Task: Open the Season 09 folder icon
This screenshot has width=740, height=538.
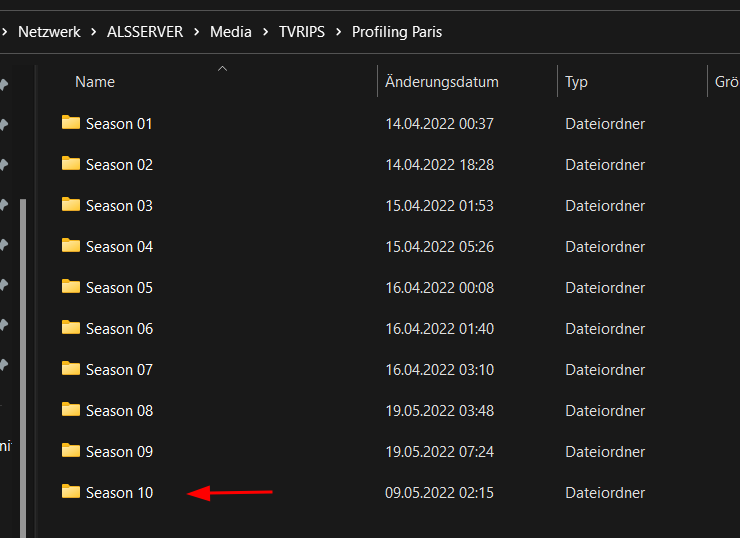Action: click(x=71, y=451)
